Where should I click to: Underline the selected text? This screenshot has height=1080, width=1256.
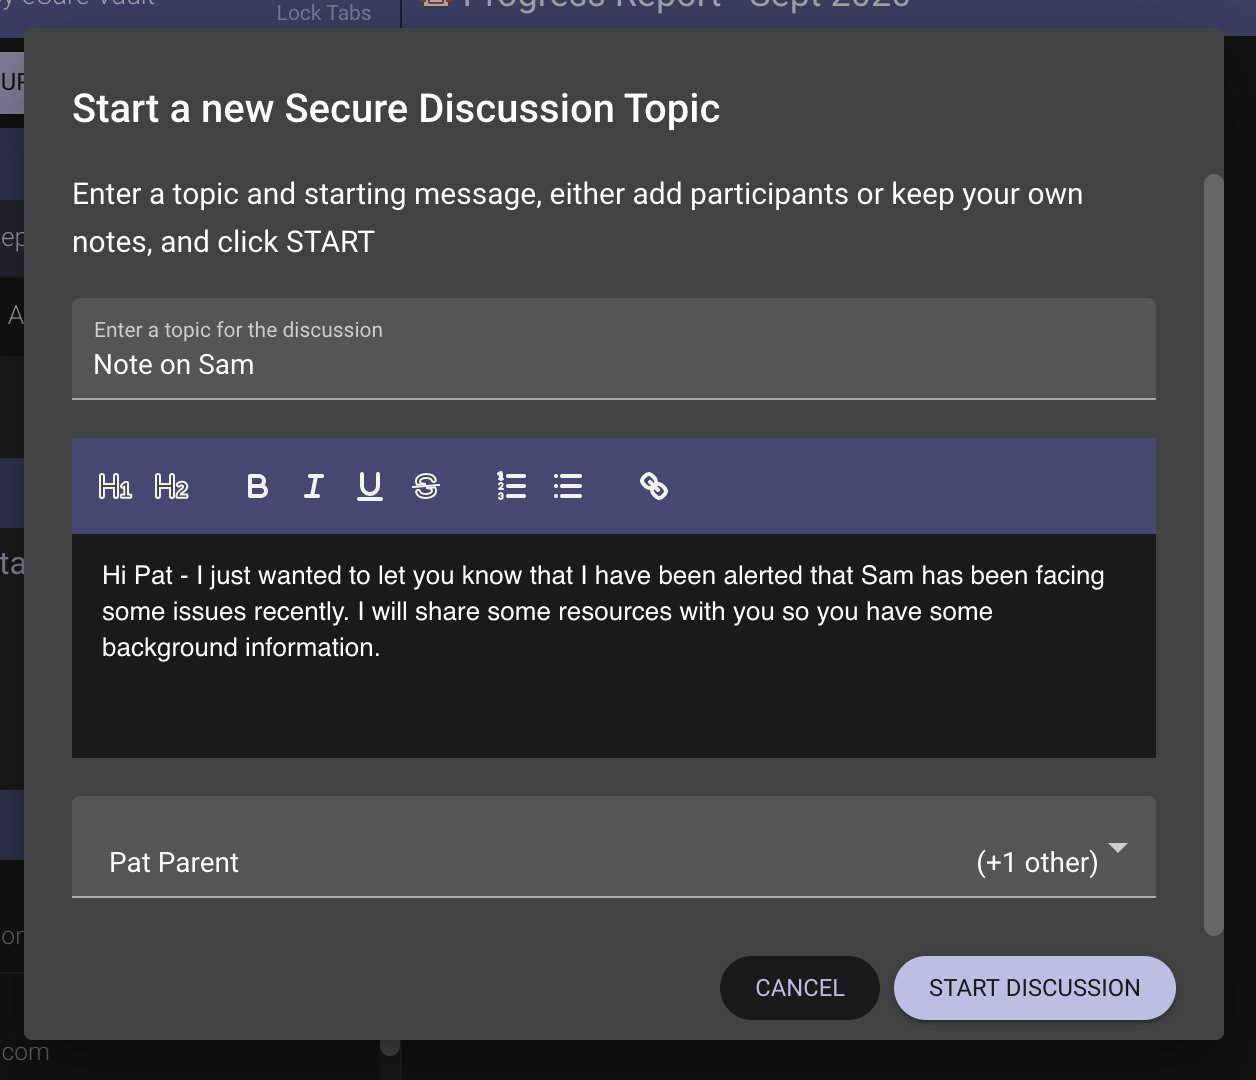(x=370, y=487)
